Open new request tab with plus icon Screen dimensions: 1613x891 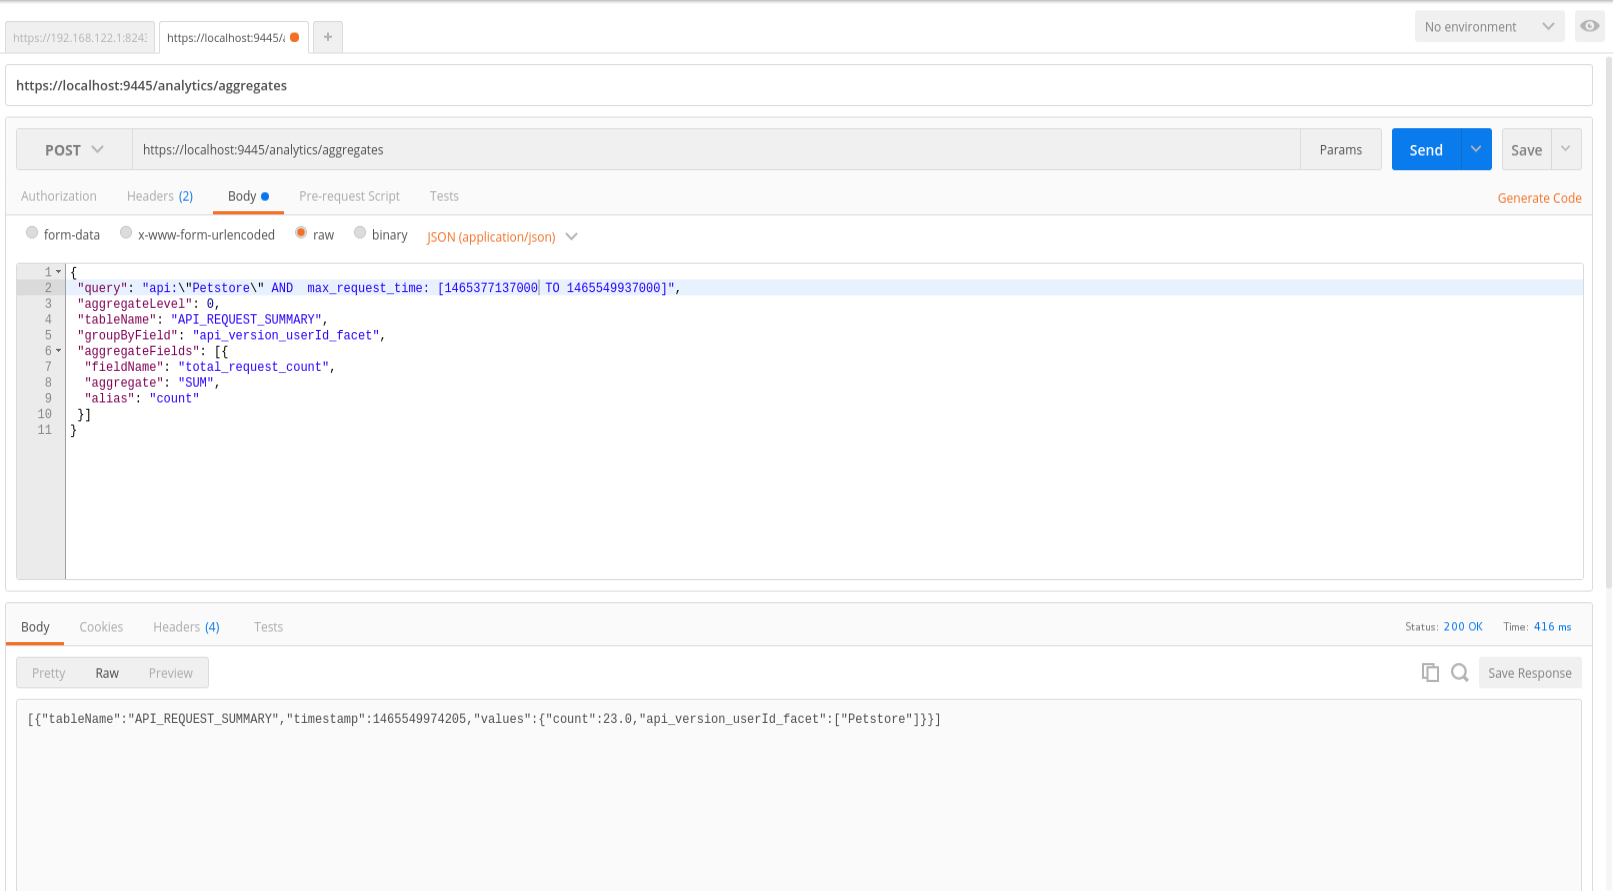(x=328, y=37)
